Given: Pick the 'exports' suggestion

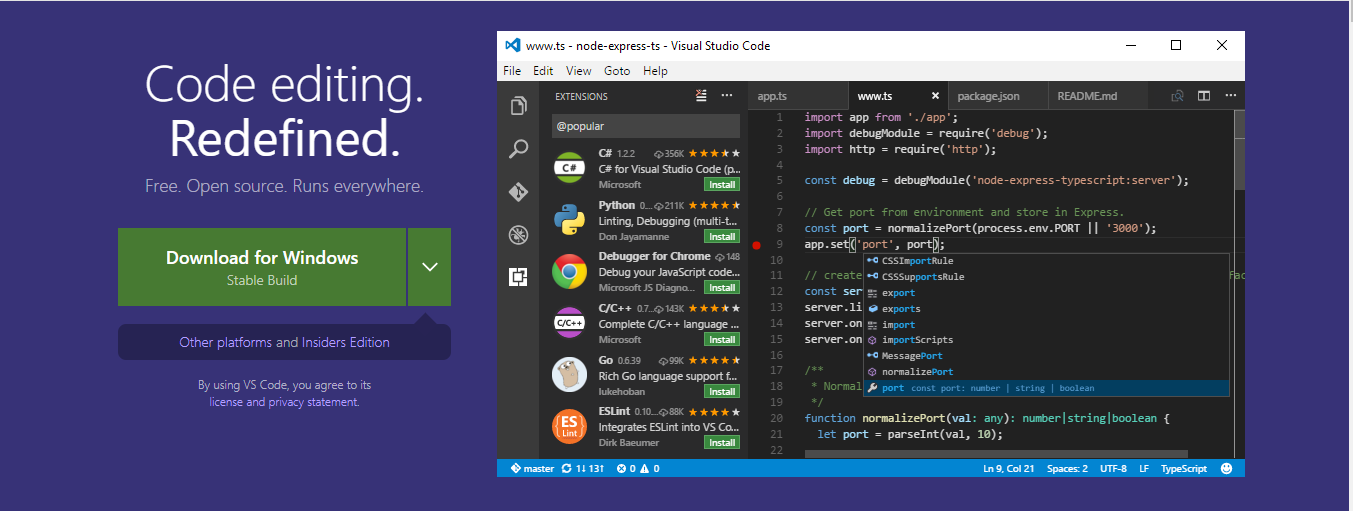Looking at the screenshot, I should tap(1046, 309).
